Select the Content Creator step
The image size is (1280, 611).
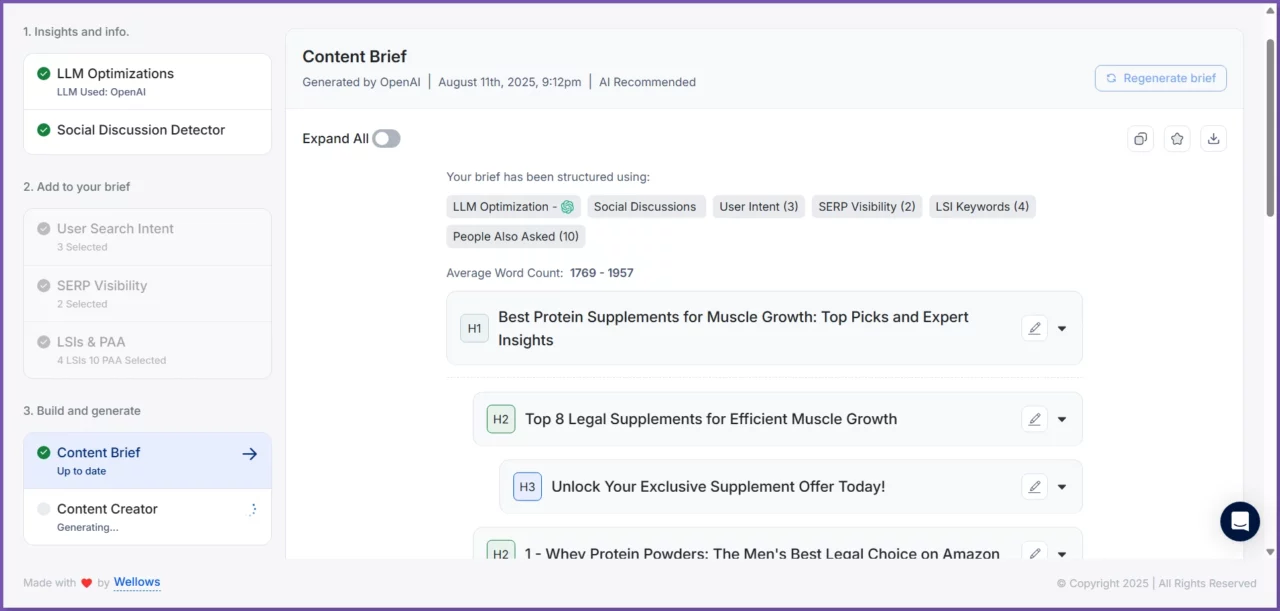107,509
